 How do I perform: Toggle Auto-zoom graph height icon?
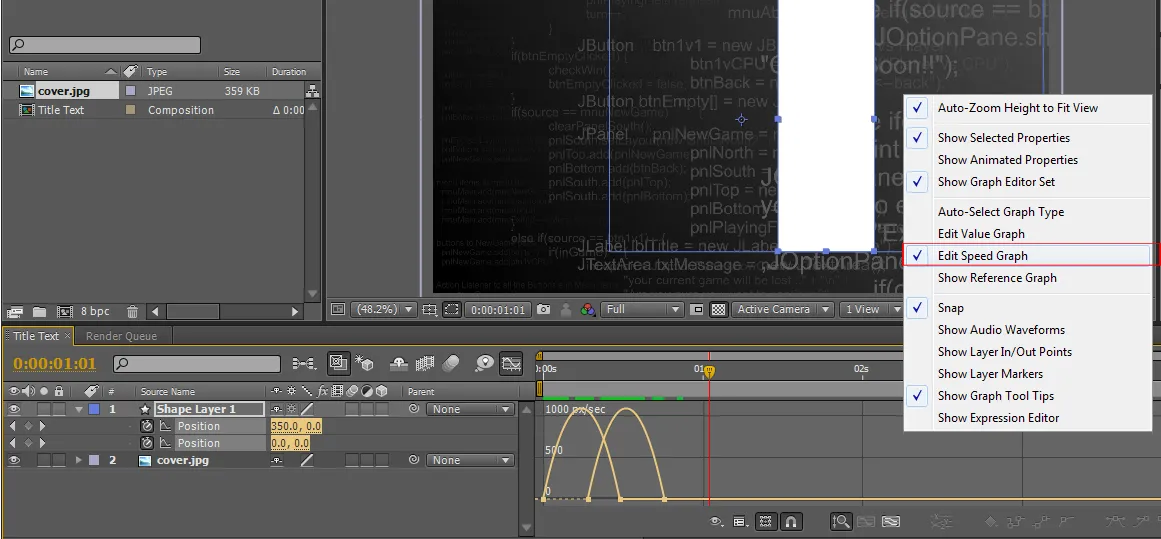pos(840,522)
